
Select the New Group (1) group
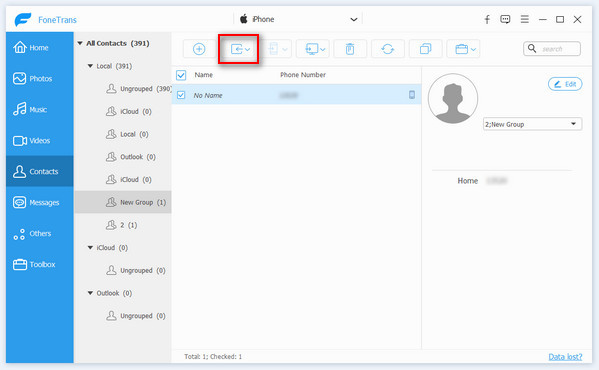(123, 202)
